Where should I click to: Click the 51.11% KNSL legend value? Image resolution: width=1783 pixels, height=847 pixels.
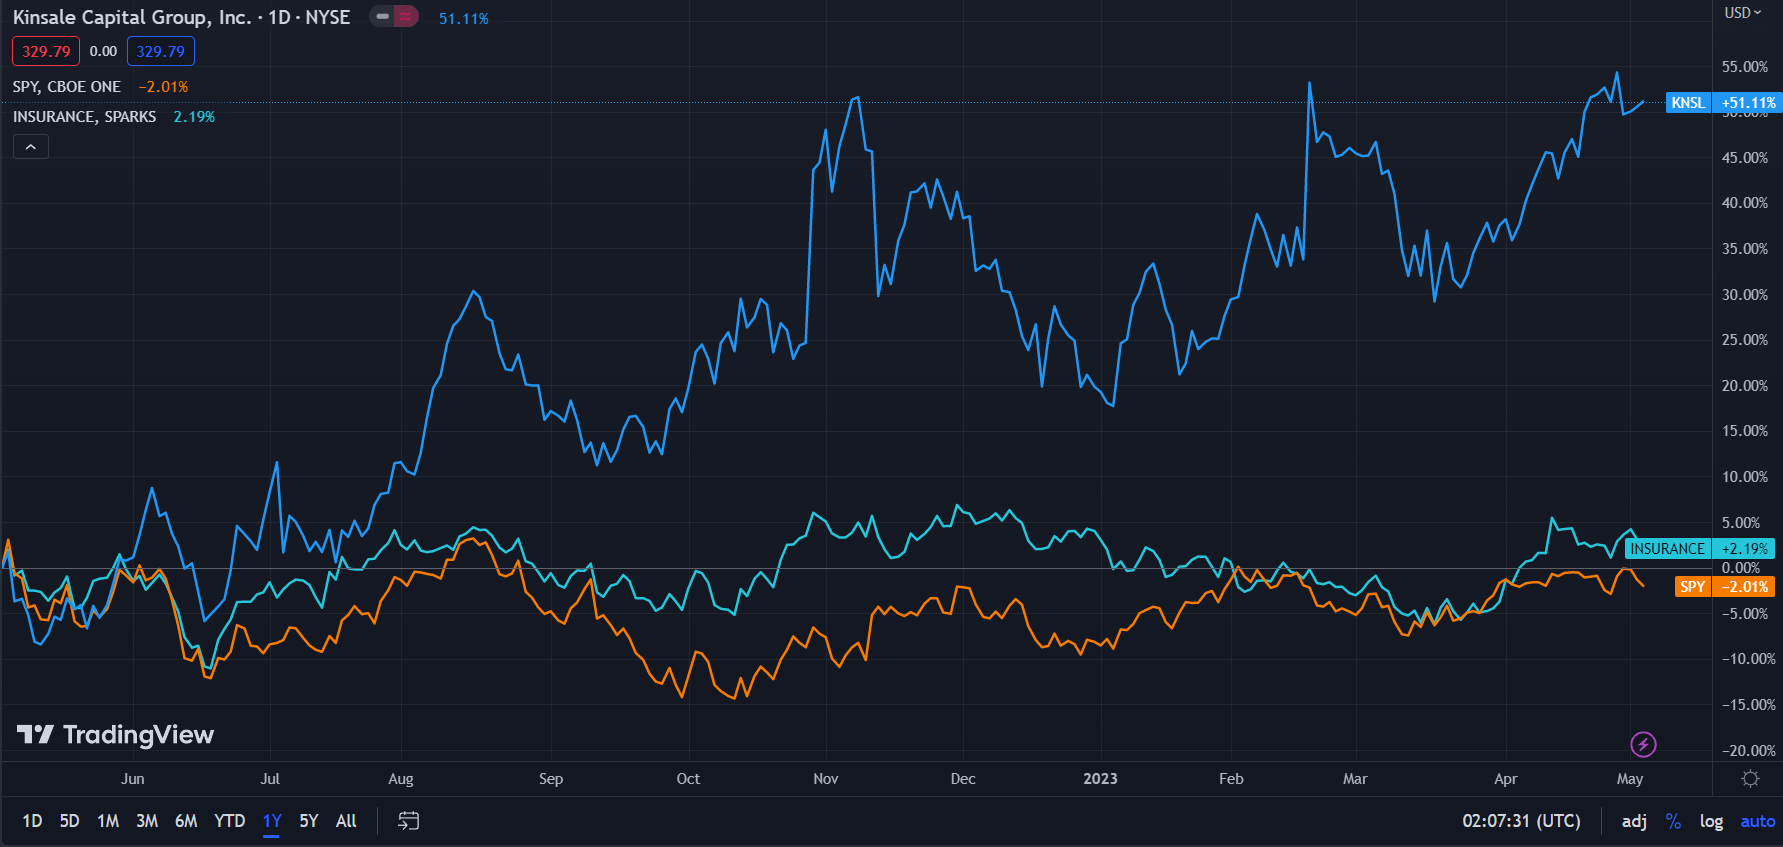click(x=464, y=18)
